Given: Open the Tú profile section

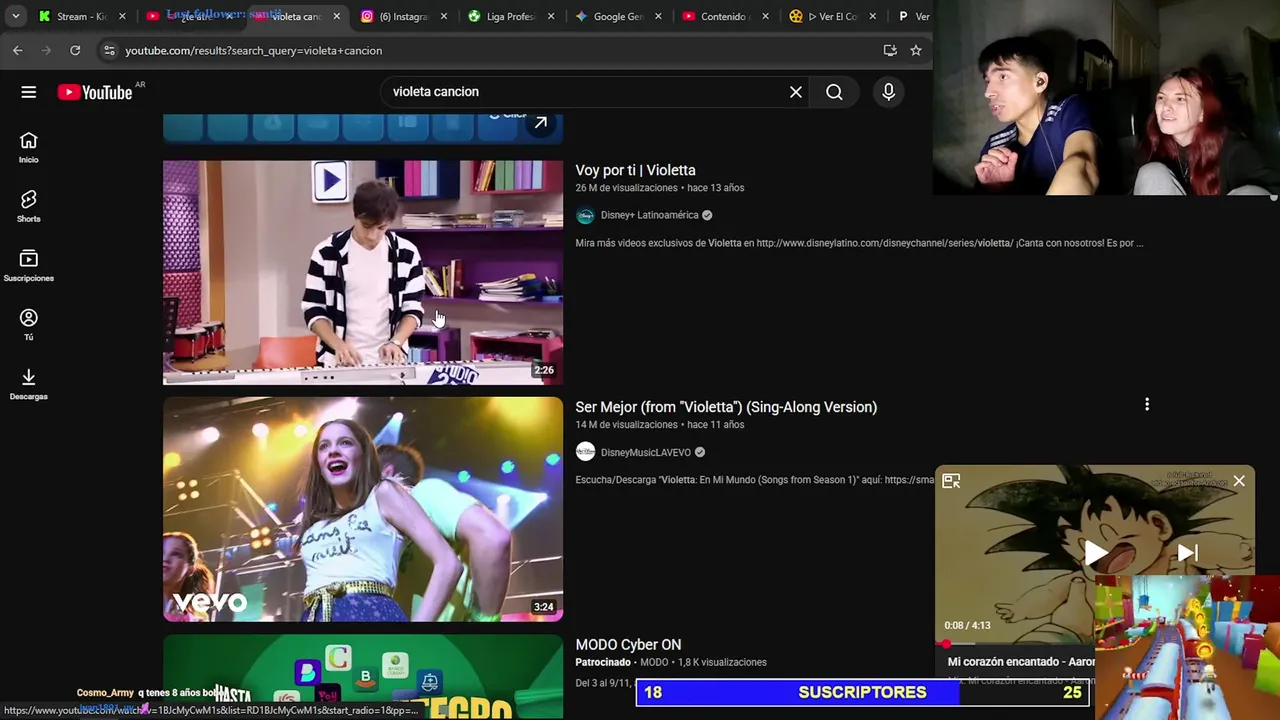Looking at the screenshot, I should pos(29,324).
